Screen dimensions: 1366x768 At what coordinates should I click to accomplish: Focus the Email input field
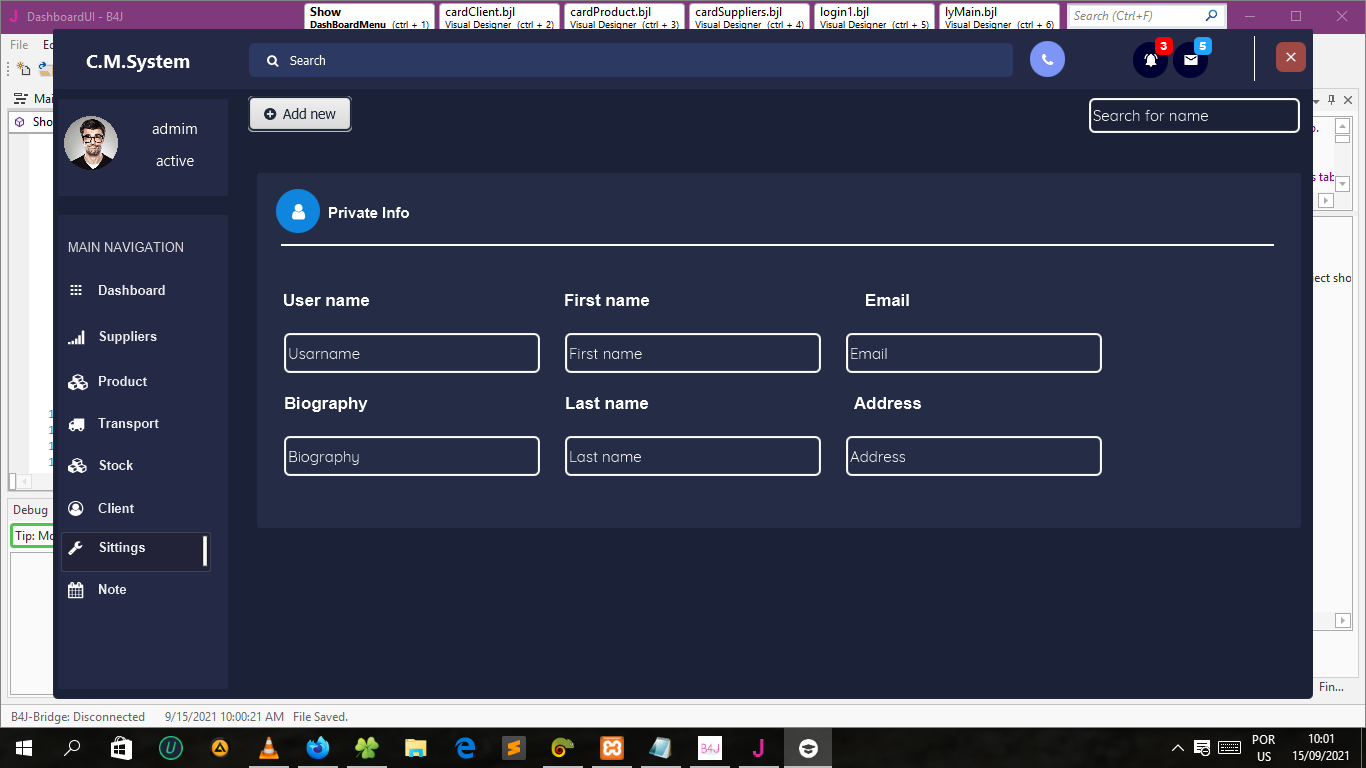(x=974, y=353)
